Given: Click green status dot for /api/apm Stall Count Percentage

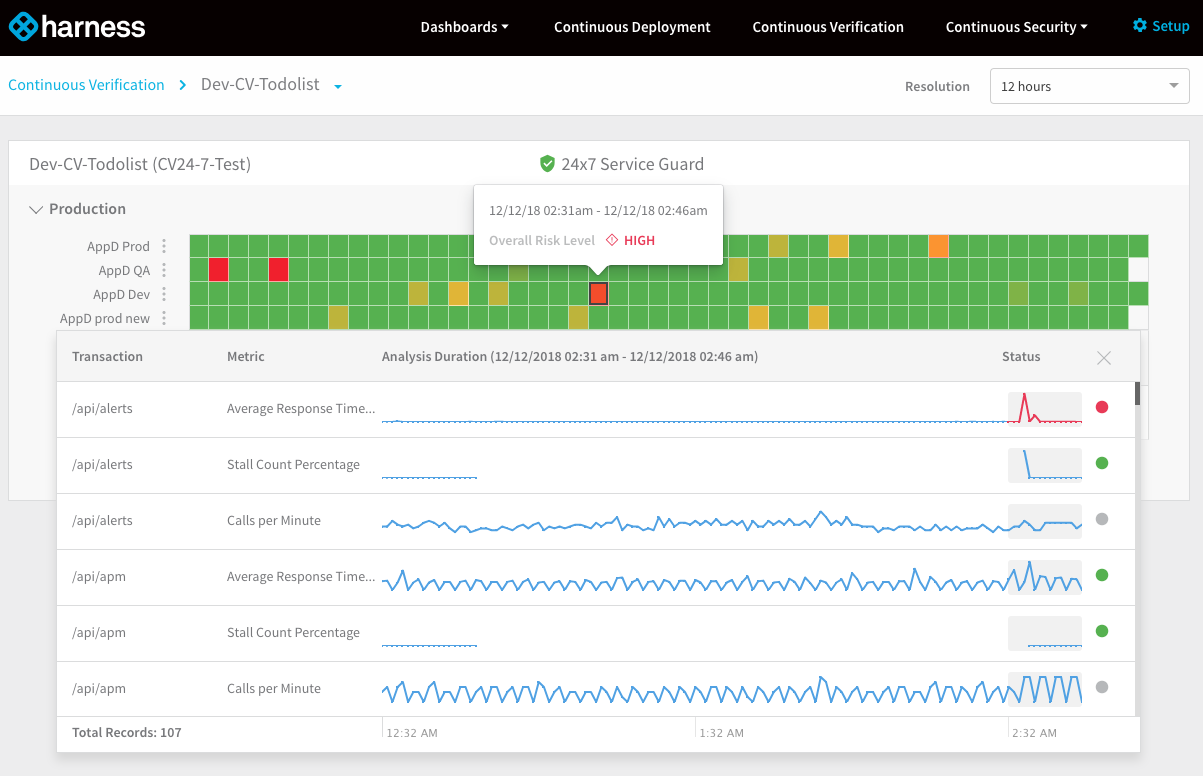Looking at the screenshot, I should [1102, 631].
